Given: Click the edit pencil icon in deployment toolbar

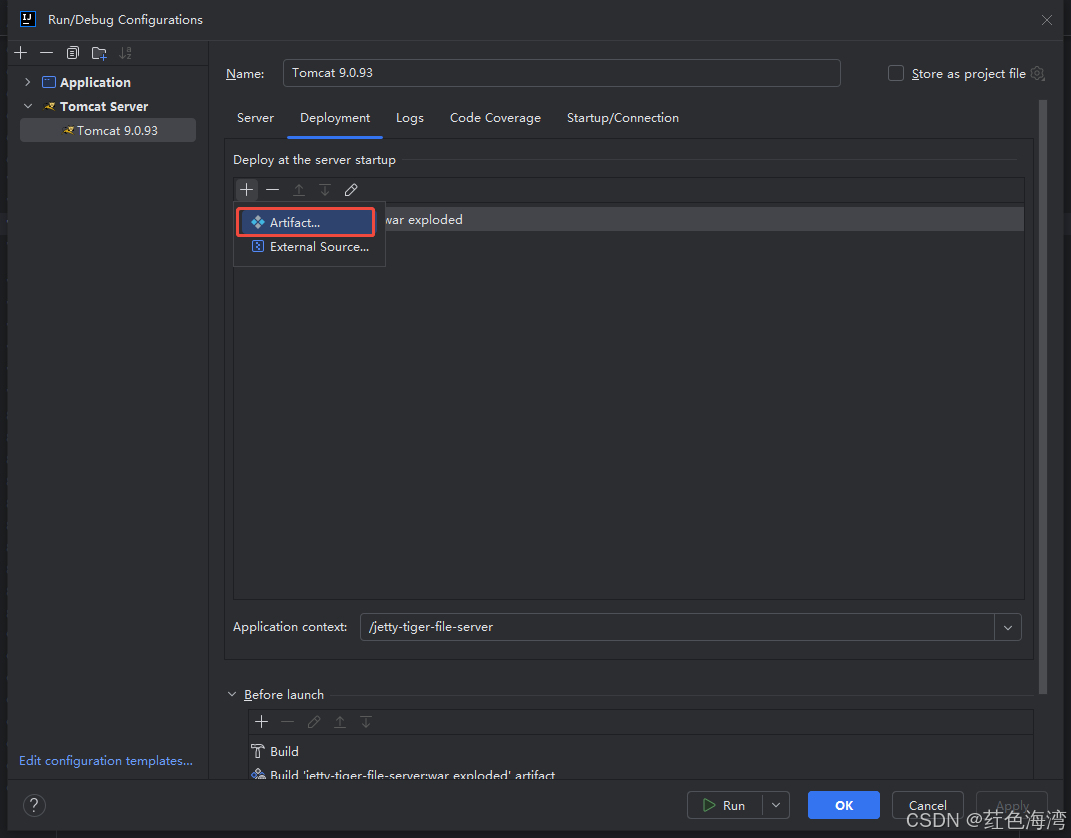Looking at the screenshot, I should coord(351,190).
